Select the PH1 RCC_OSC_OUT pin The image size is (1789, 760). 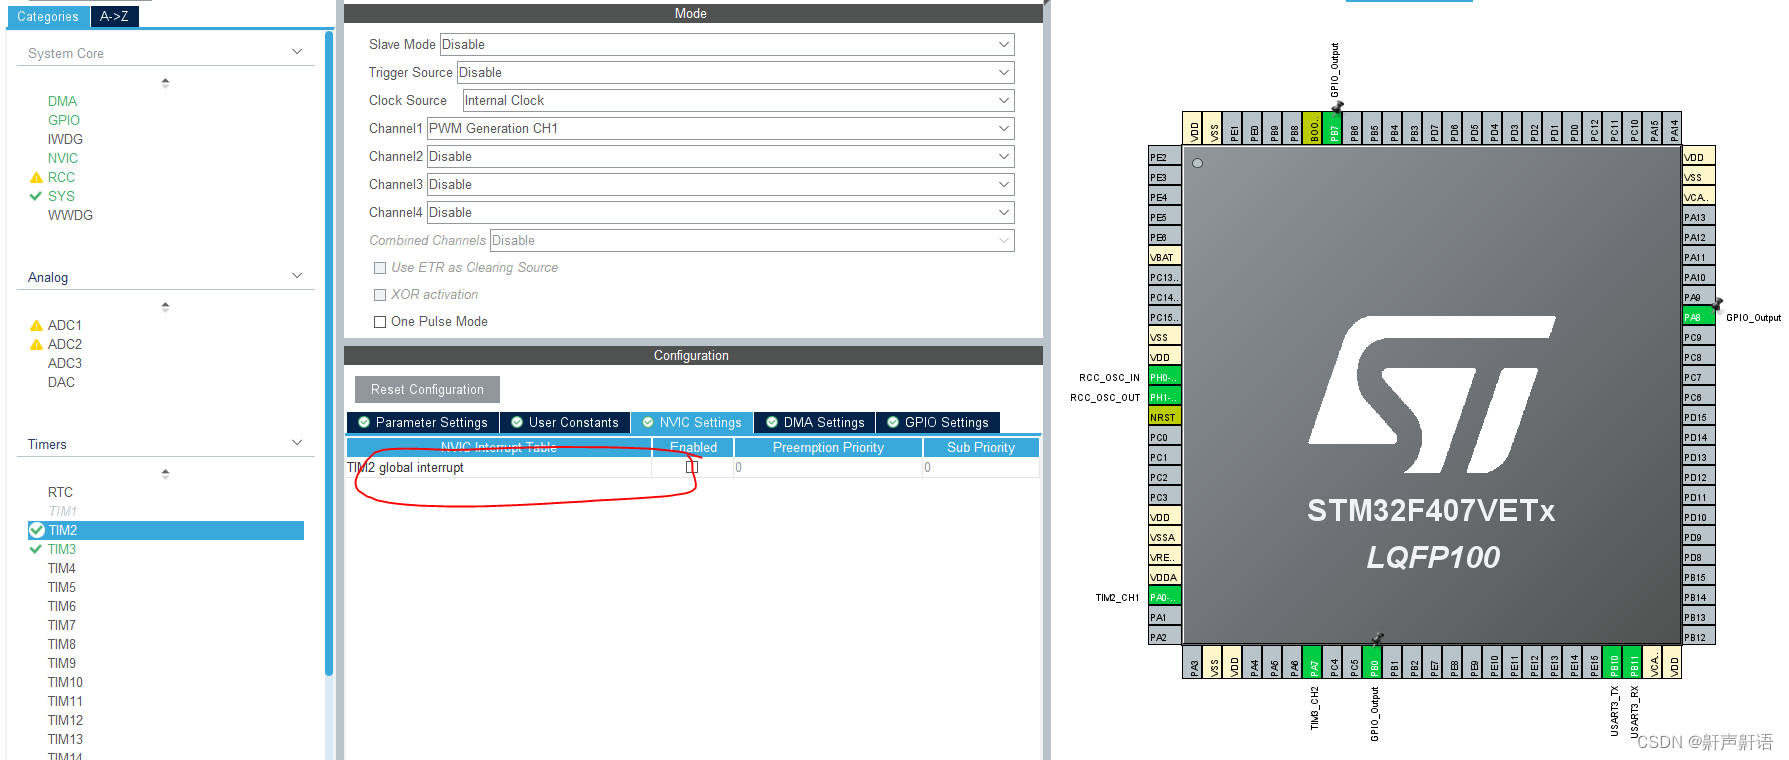coord(1165,397)
